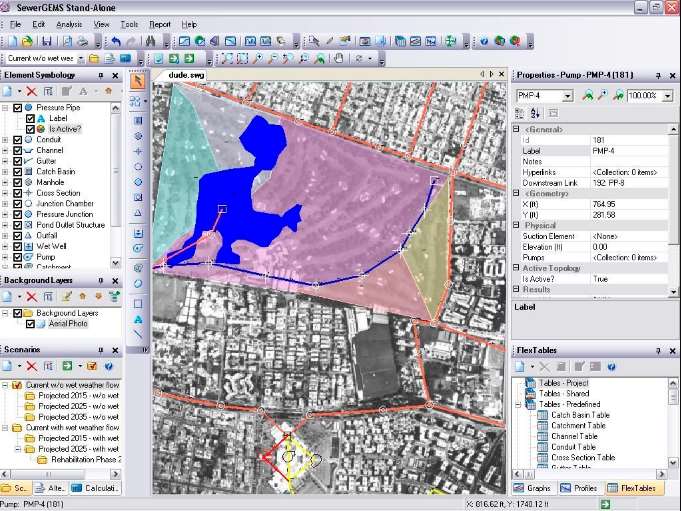The width and height of the screenshot is (681, 511).
Task: Click the text 'A' annotation tool
Action: (138, 319)
